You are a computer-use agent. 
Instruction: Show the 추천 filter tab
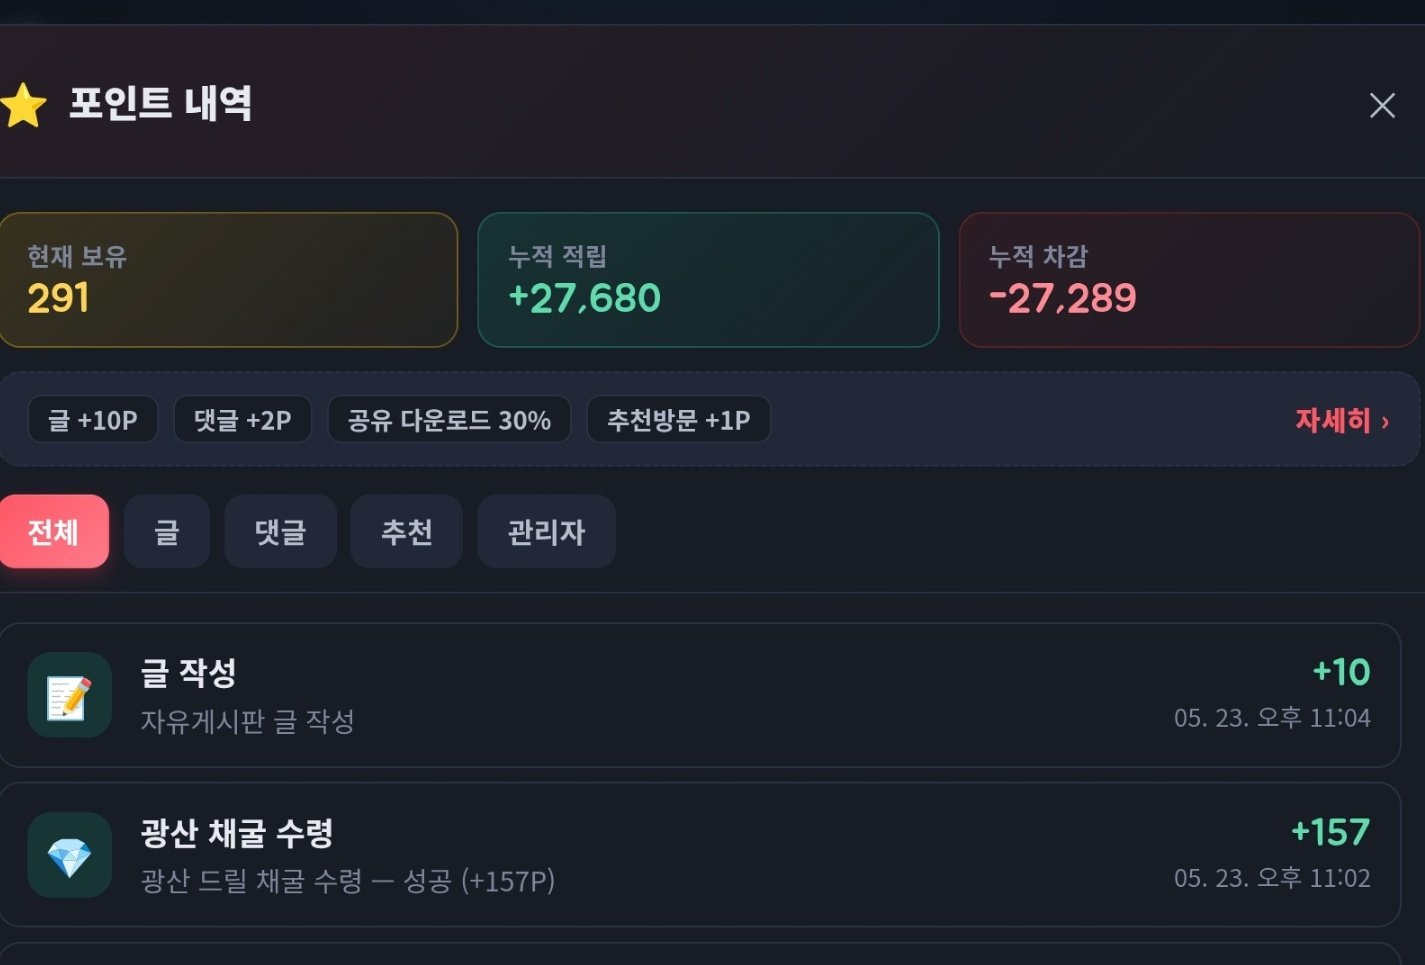tap(407, 531)
